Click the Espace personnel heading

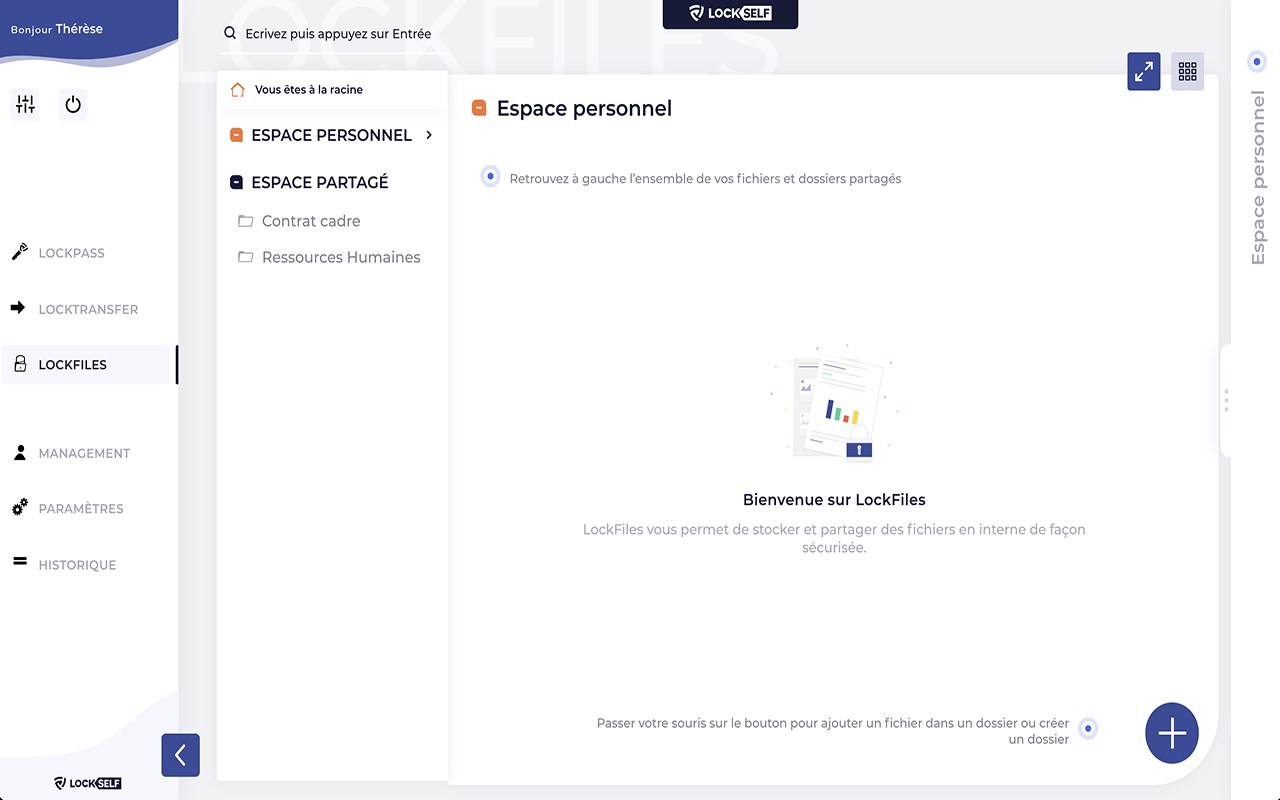[x=584, y=108]
